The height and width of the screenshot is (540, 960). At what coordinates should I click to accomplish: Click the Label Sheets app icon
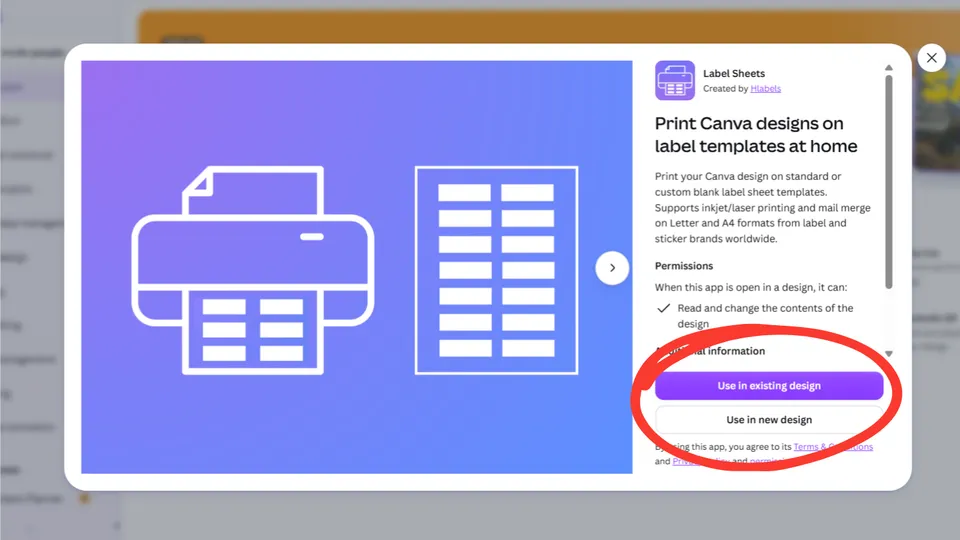675,80
